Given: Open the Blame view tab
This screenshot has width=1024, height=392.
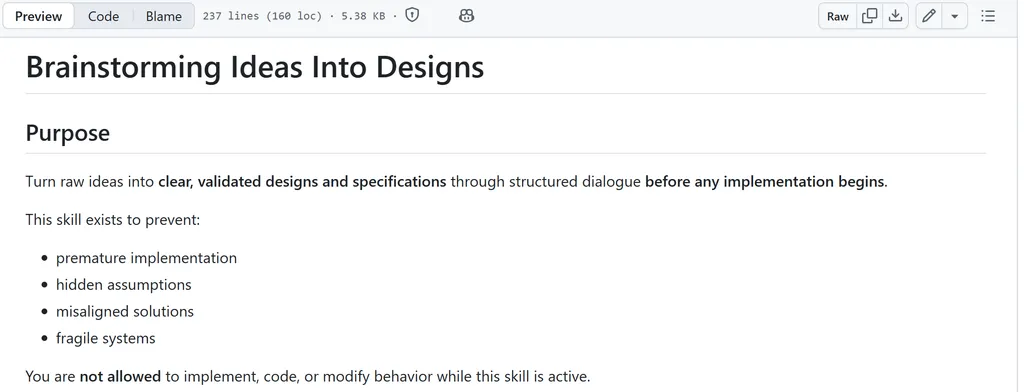Looking at the screenshot, I should [163, 16].
